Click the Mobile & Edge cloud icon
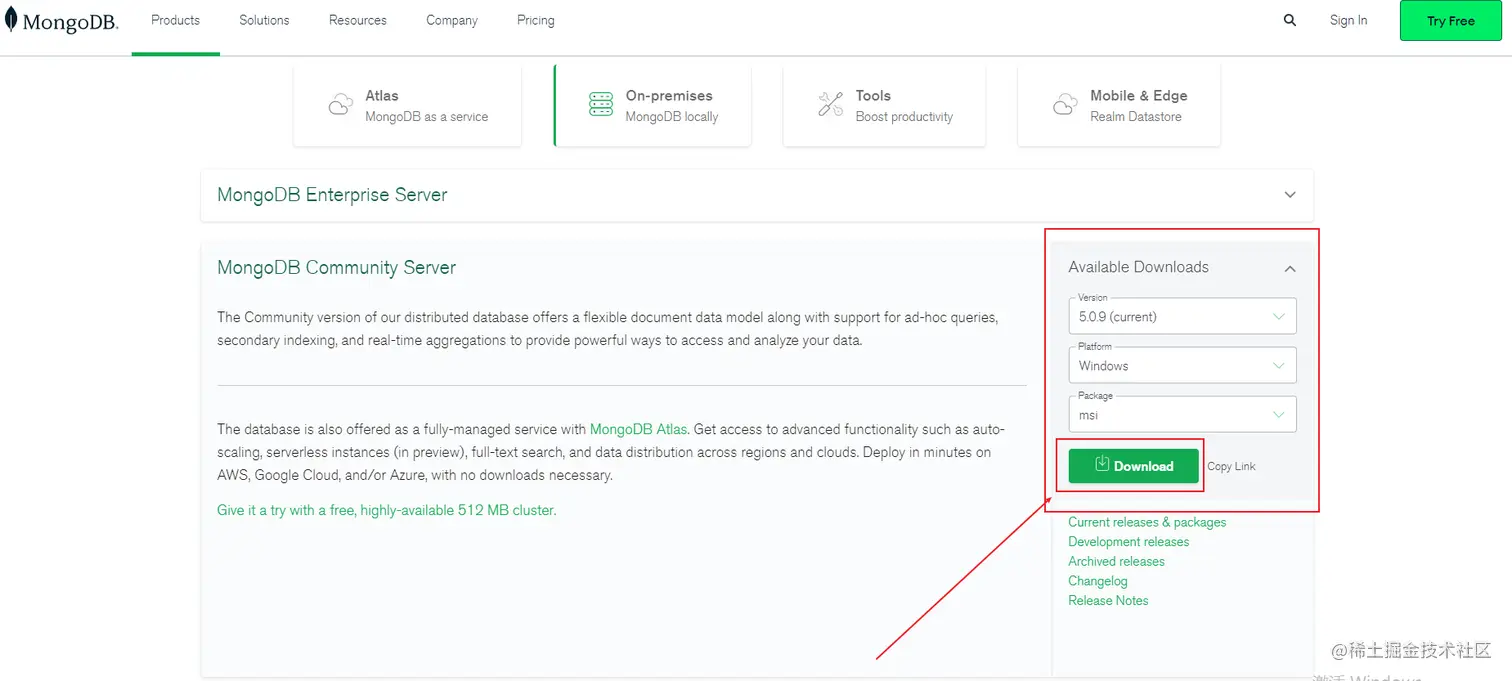 point(1065,105)
